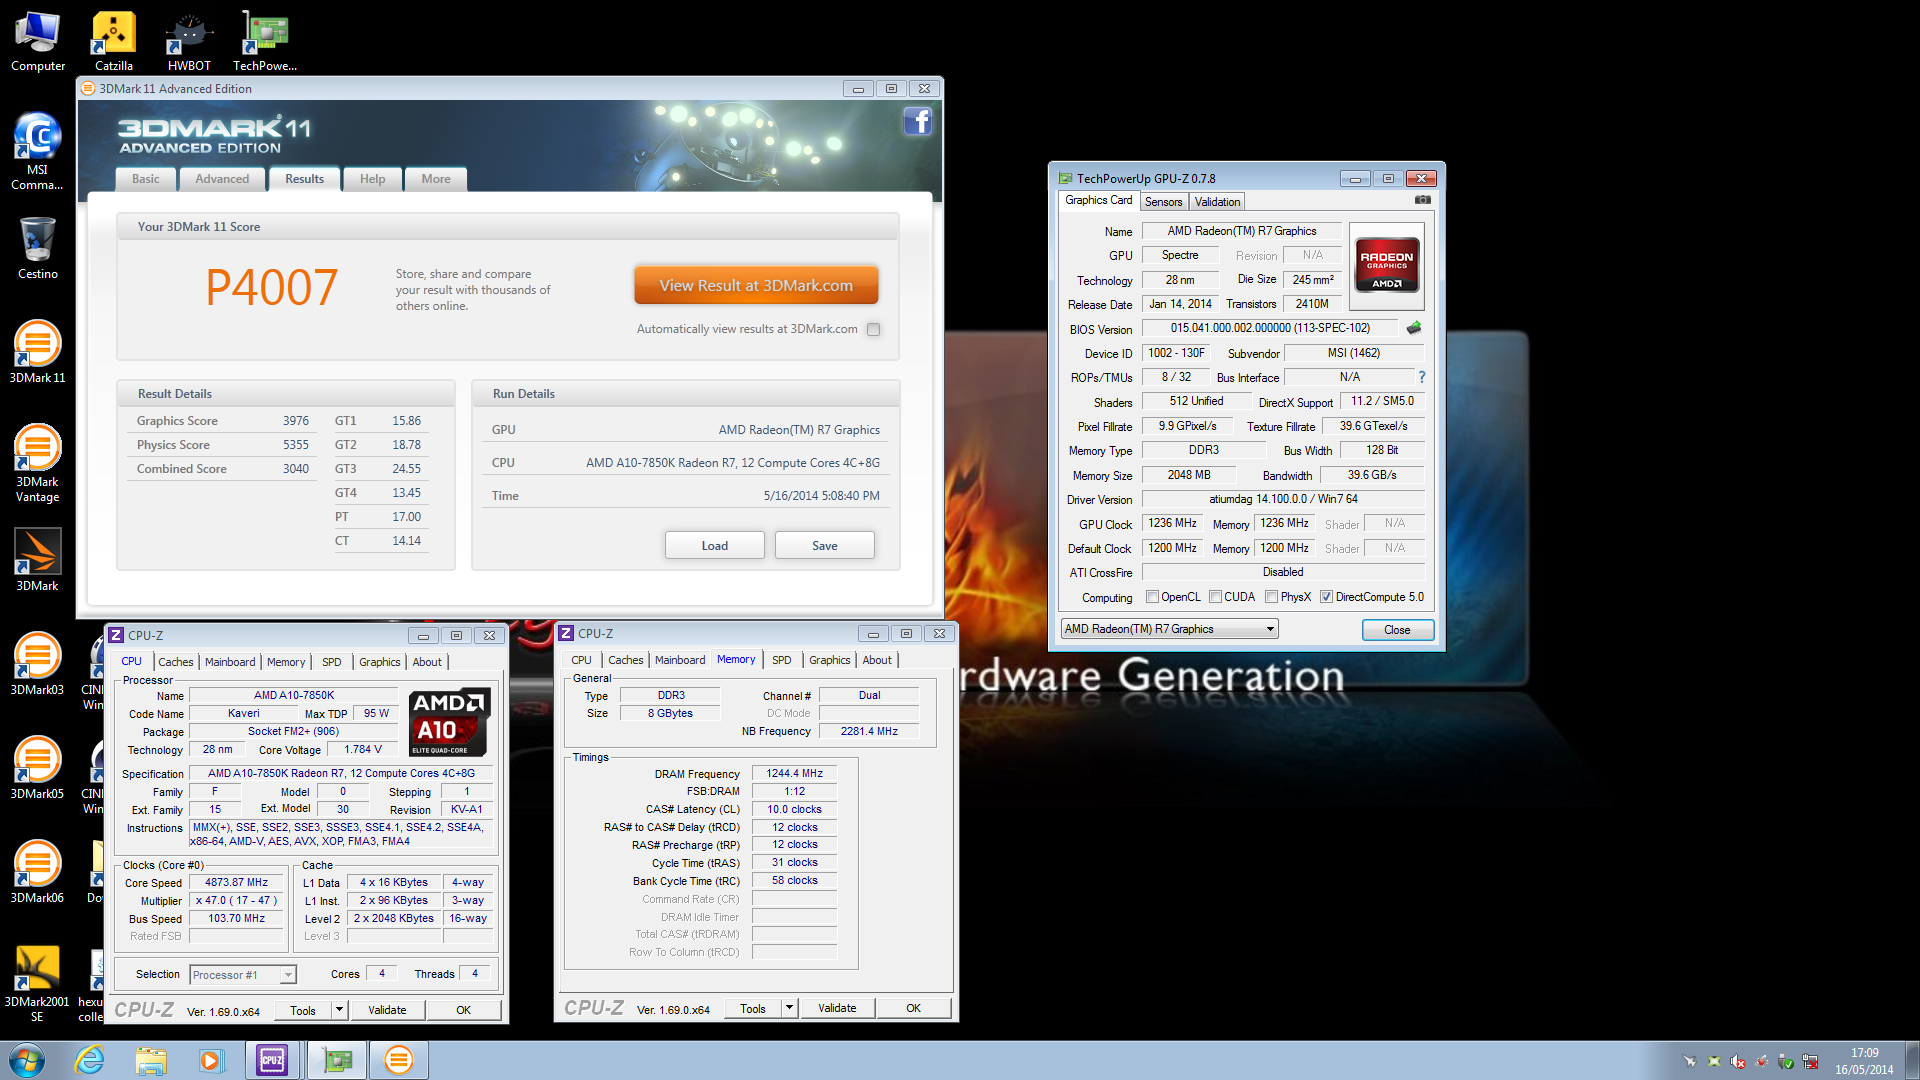The height and width of the screenshot is (1080, 1920).
Task: Open the HWBOT desktop shortcut
Action: (x=189, y=42)
